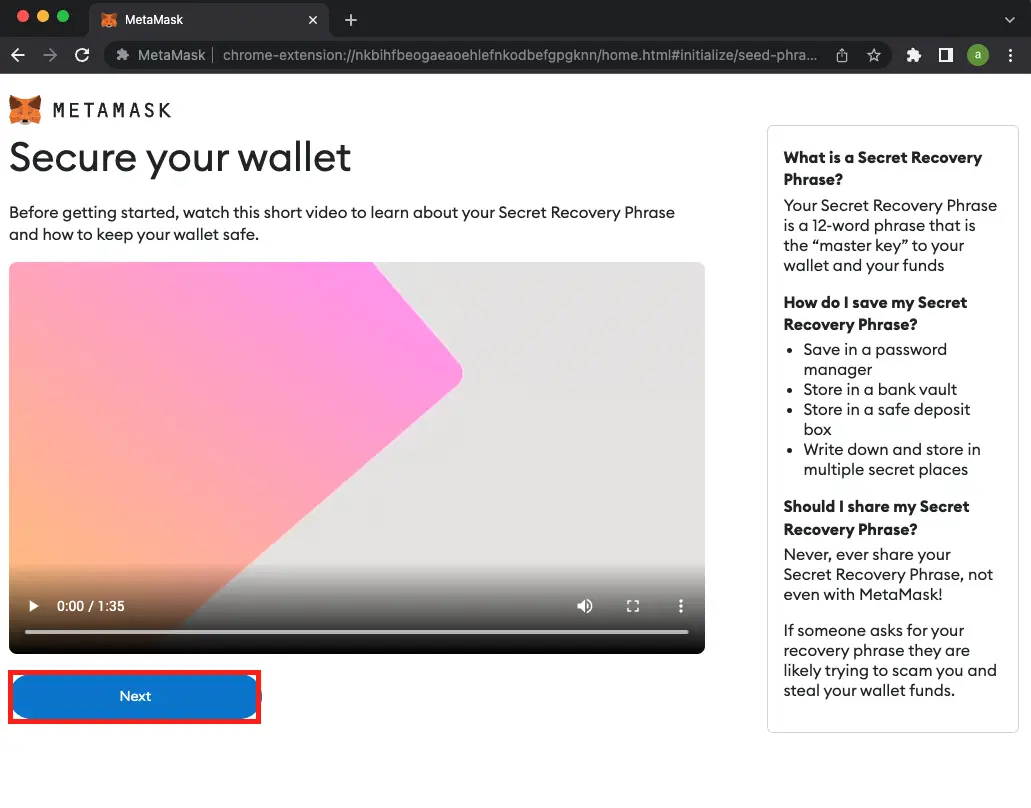Share this page from the address bar

tap(842, 55)
